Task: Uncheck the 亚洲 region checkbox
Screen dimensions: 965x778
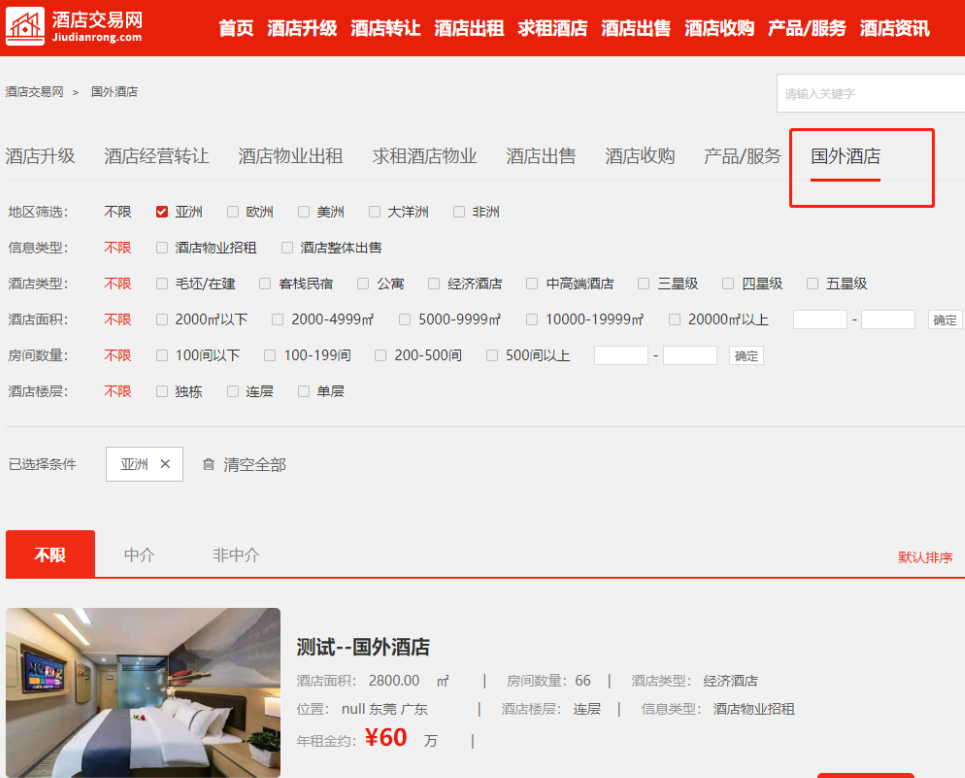Action: click(162, 212)
